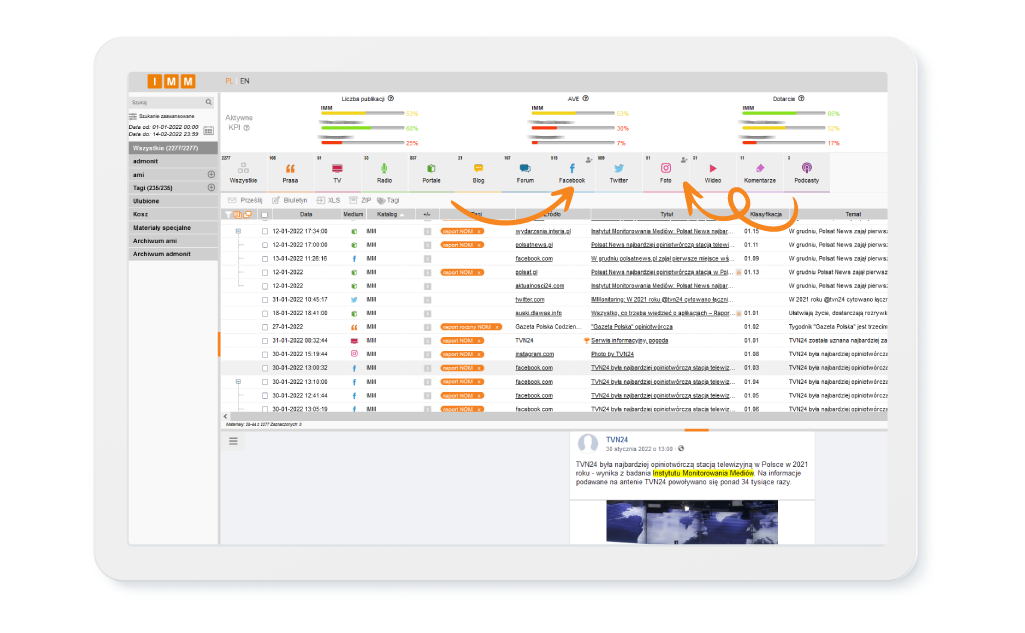Open Materiały specjalne sidebar item
The height and width of the screenshot is (633, 1025).
point(173,228)
